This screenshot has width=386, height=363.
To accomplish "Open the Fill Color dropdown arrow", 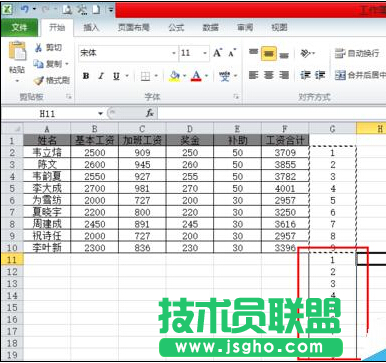I will [x=184, y=76].
